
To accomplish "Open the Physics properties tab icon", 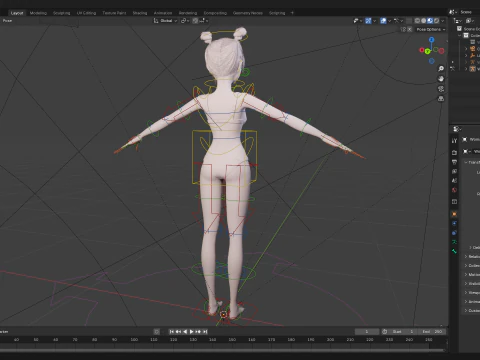I will tap(454, 223).
